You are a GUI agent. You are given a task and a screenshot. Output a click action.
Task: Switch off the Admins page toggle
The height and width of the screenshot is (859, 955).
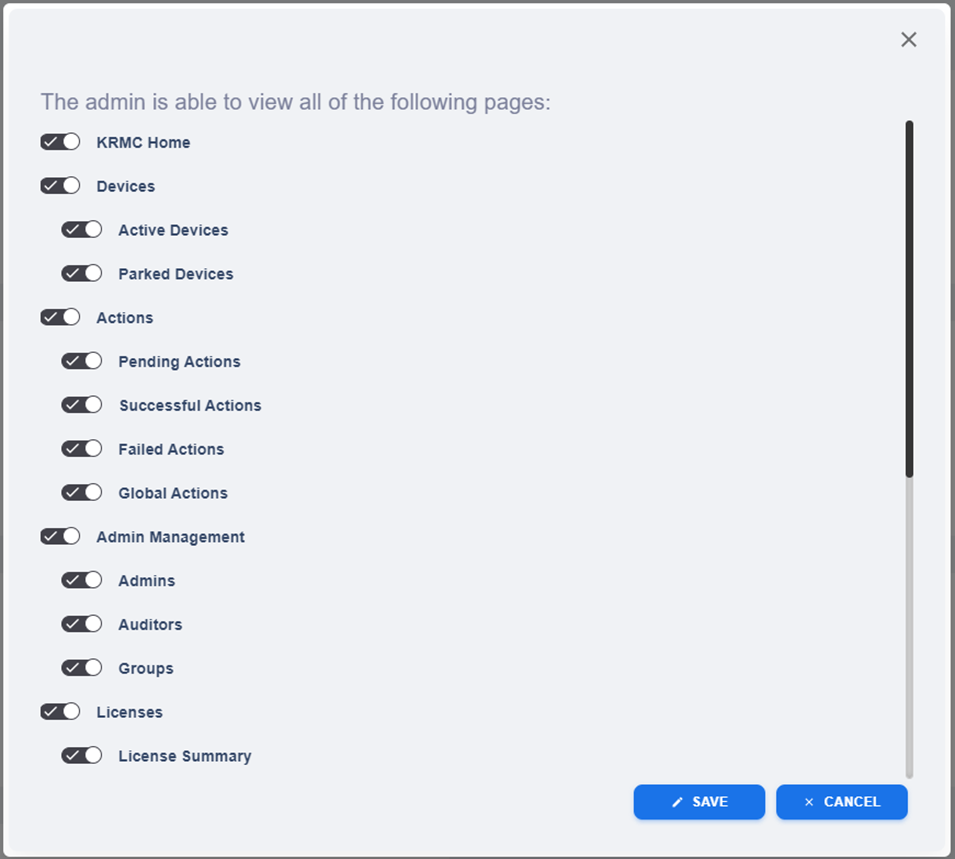(82, 581)
